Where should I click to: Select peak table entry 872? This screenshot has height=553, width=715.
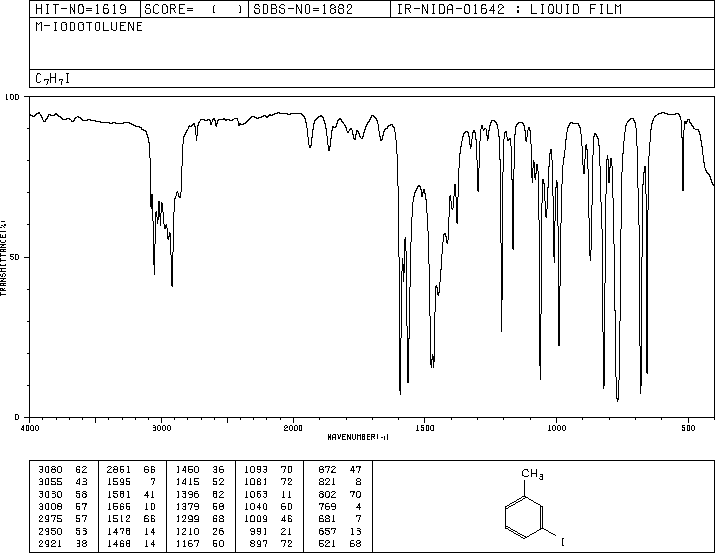tap(327, 470)
